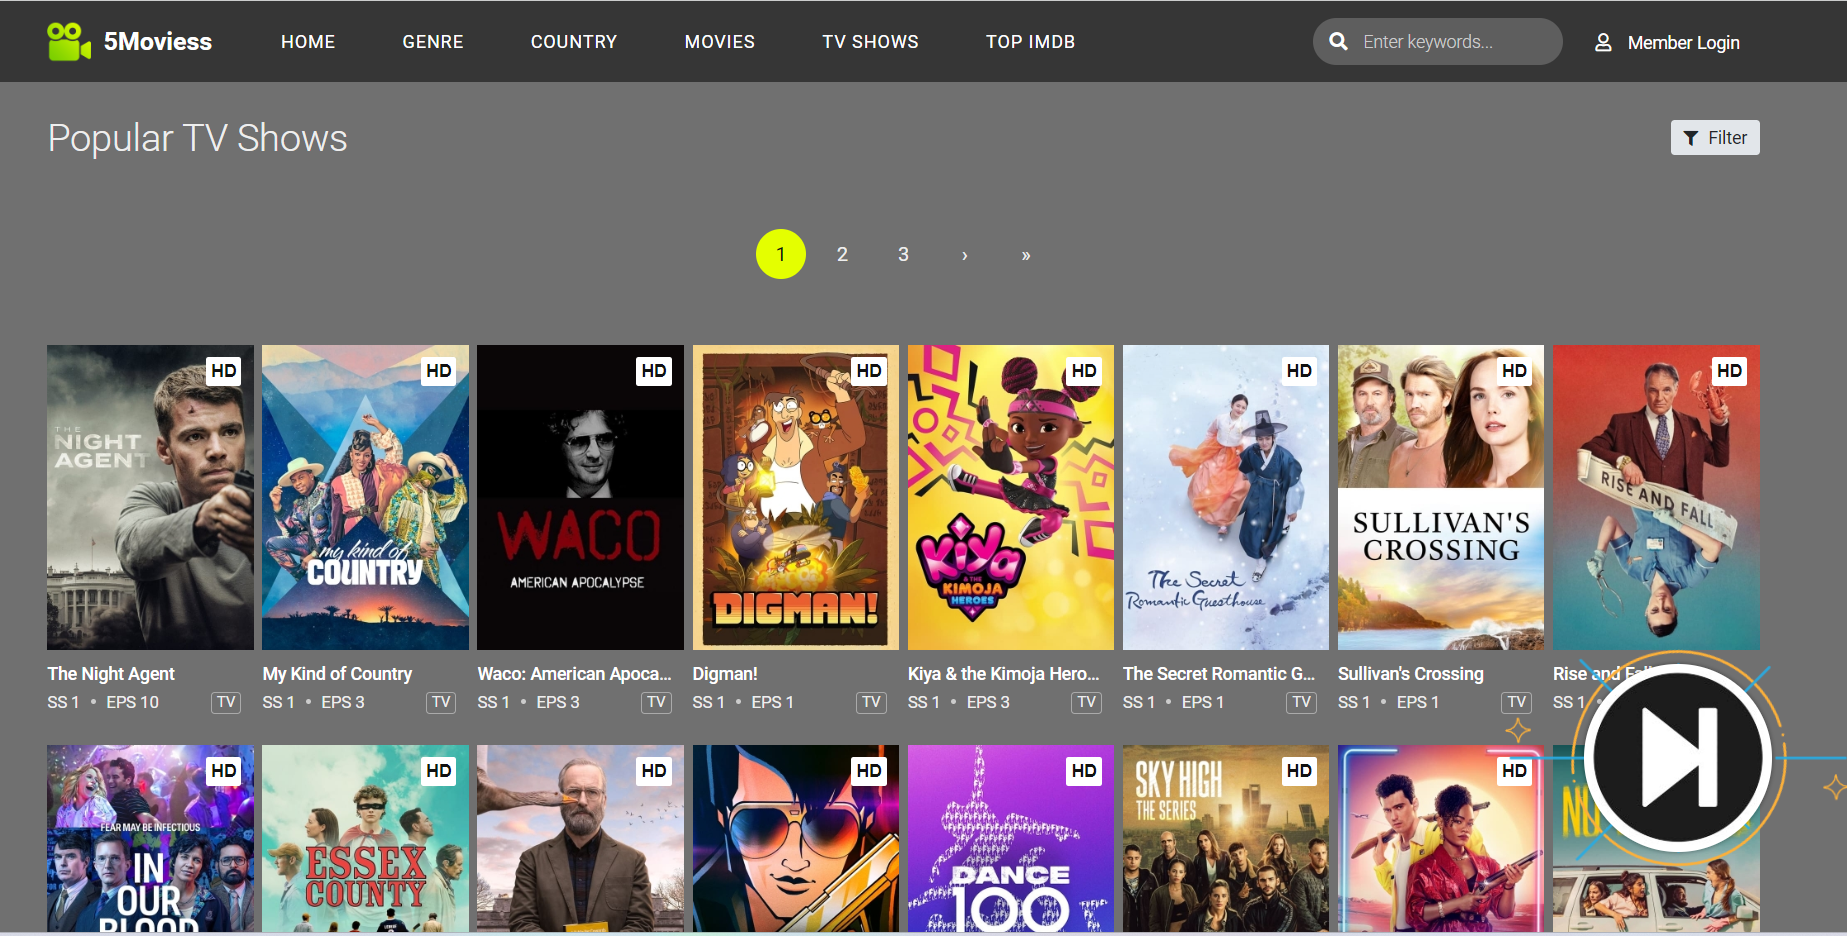
Task: Click the Kiya Kimoja Heroes poster thumbnail
Action: tap(1011, 497)
